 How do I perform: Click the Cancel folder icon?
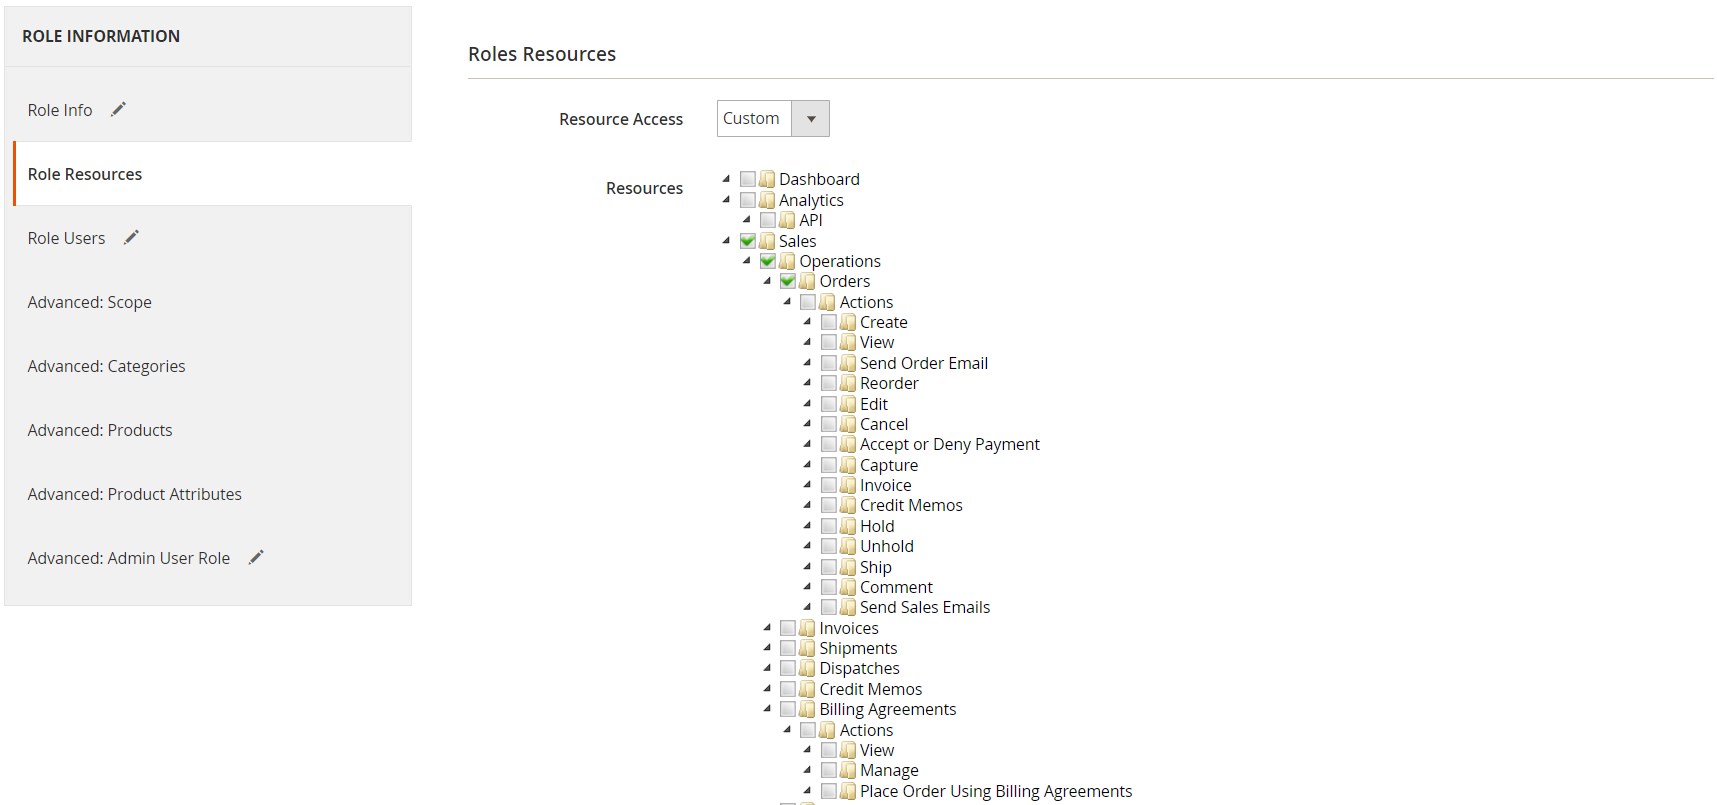(x=848, y=424)
